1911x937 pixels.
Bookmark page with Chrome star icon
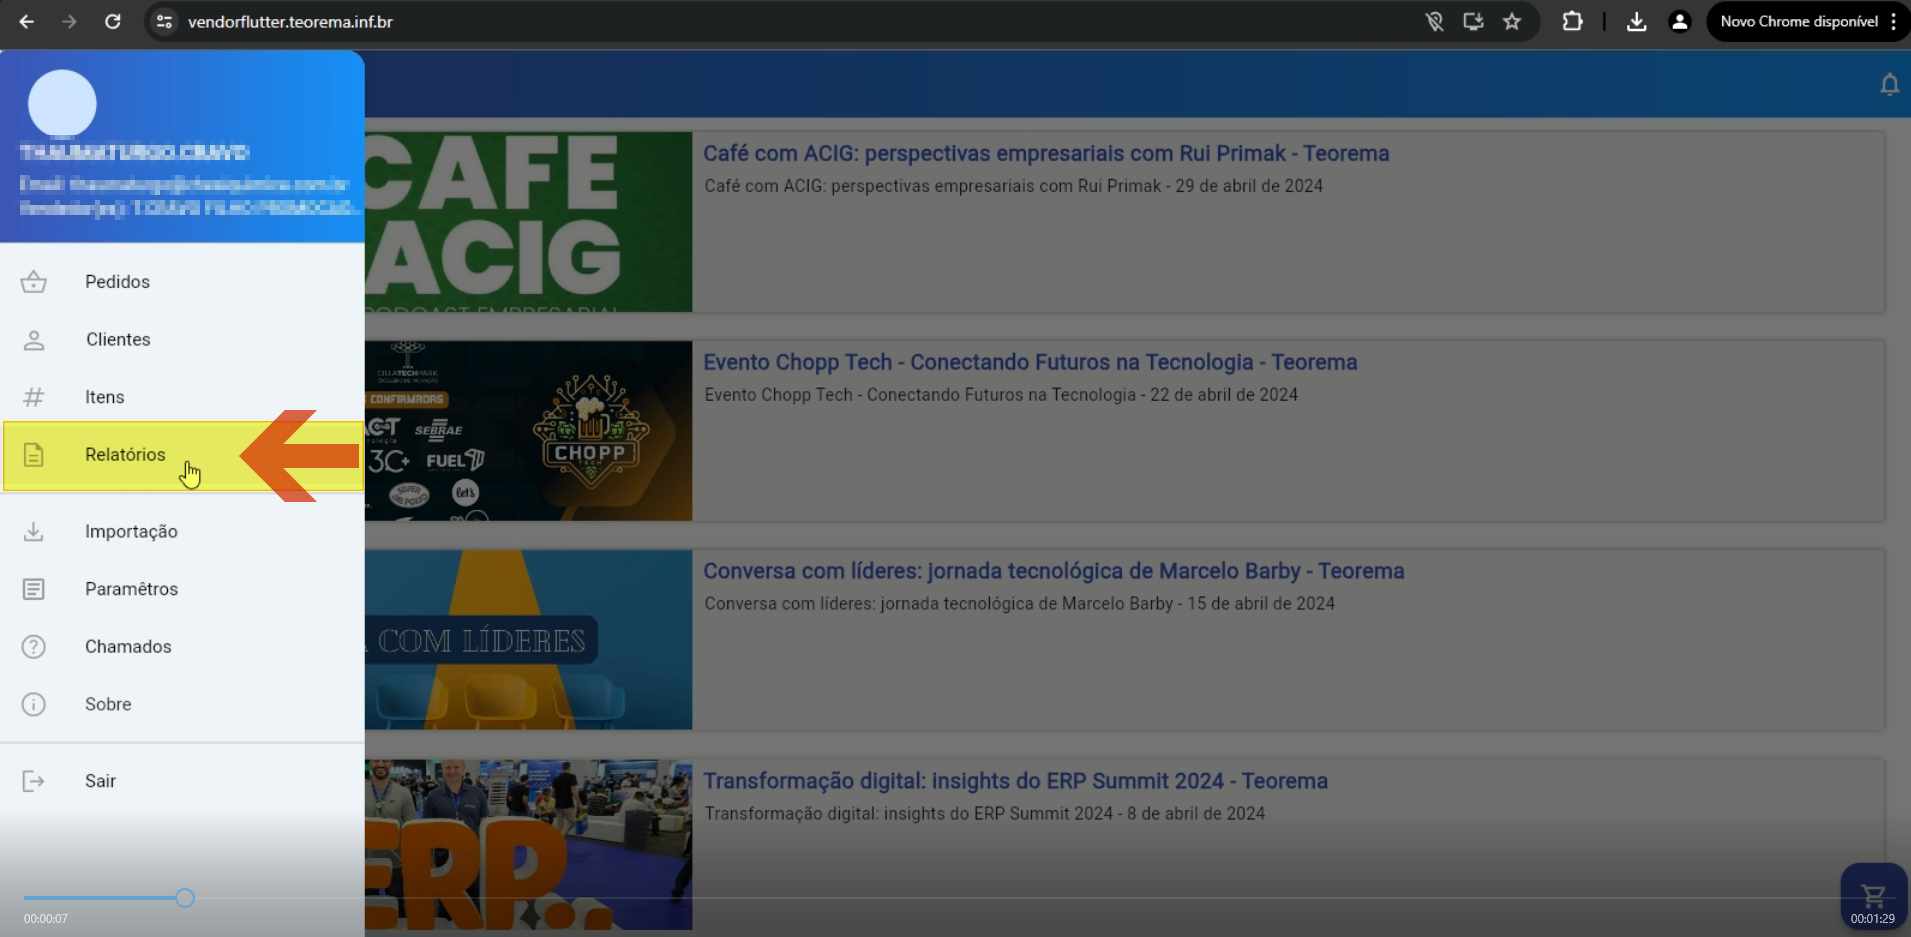pos(1512,21)
